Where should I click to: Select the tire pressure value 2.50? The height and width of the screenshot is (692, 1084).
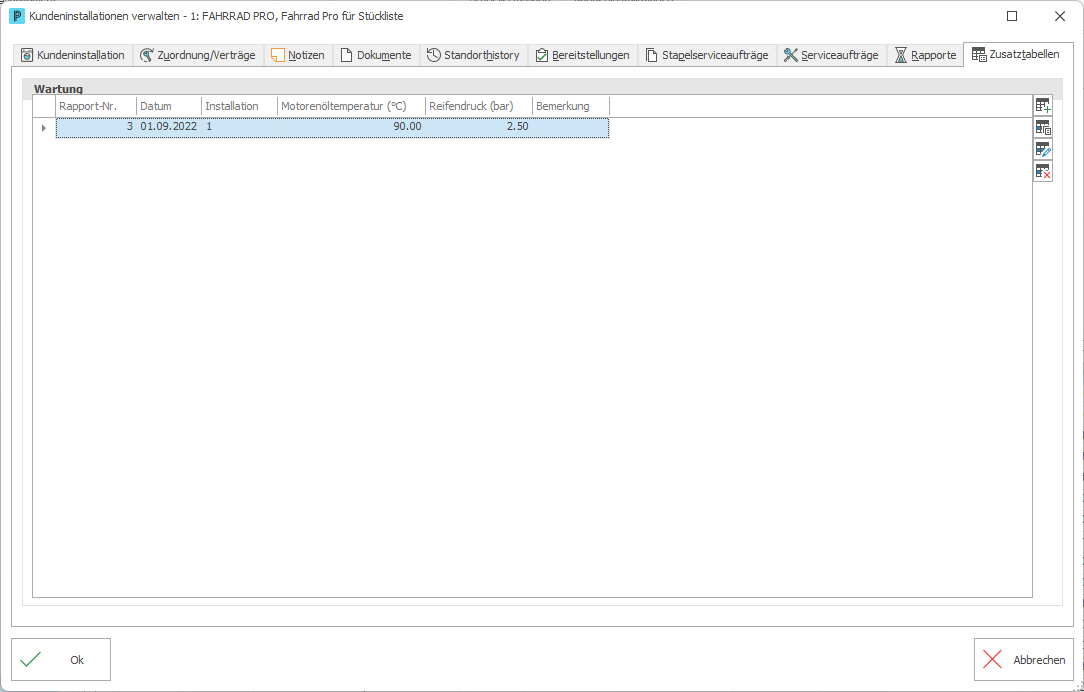[478, 128]
